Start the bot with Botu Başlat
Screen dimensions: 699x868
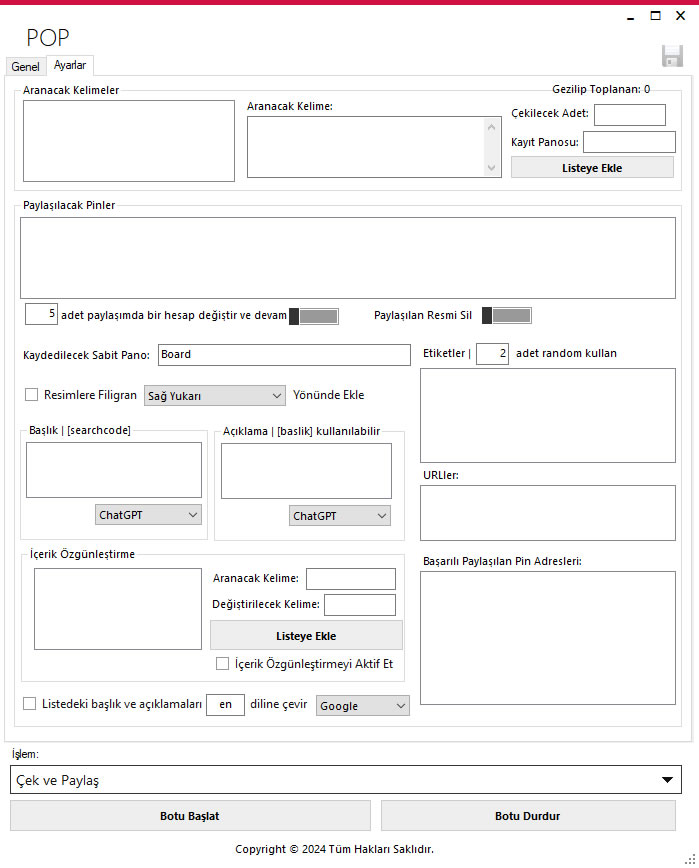click(x=190, y=815)
